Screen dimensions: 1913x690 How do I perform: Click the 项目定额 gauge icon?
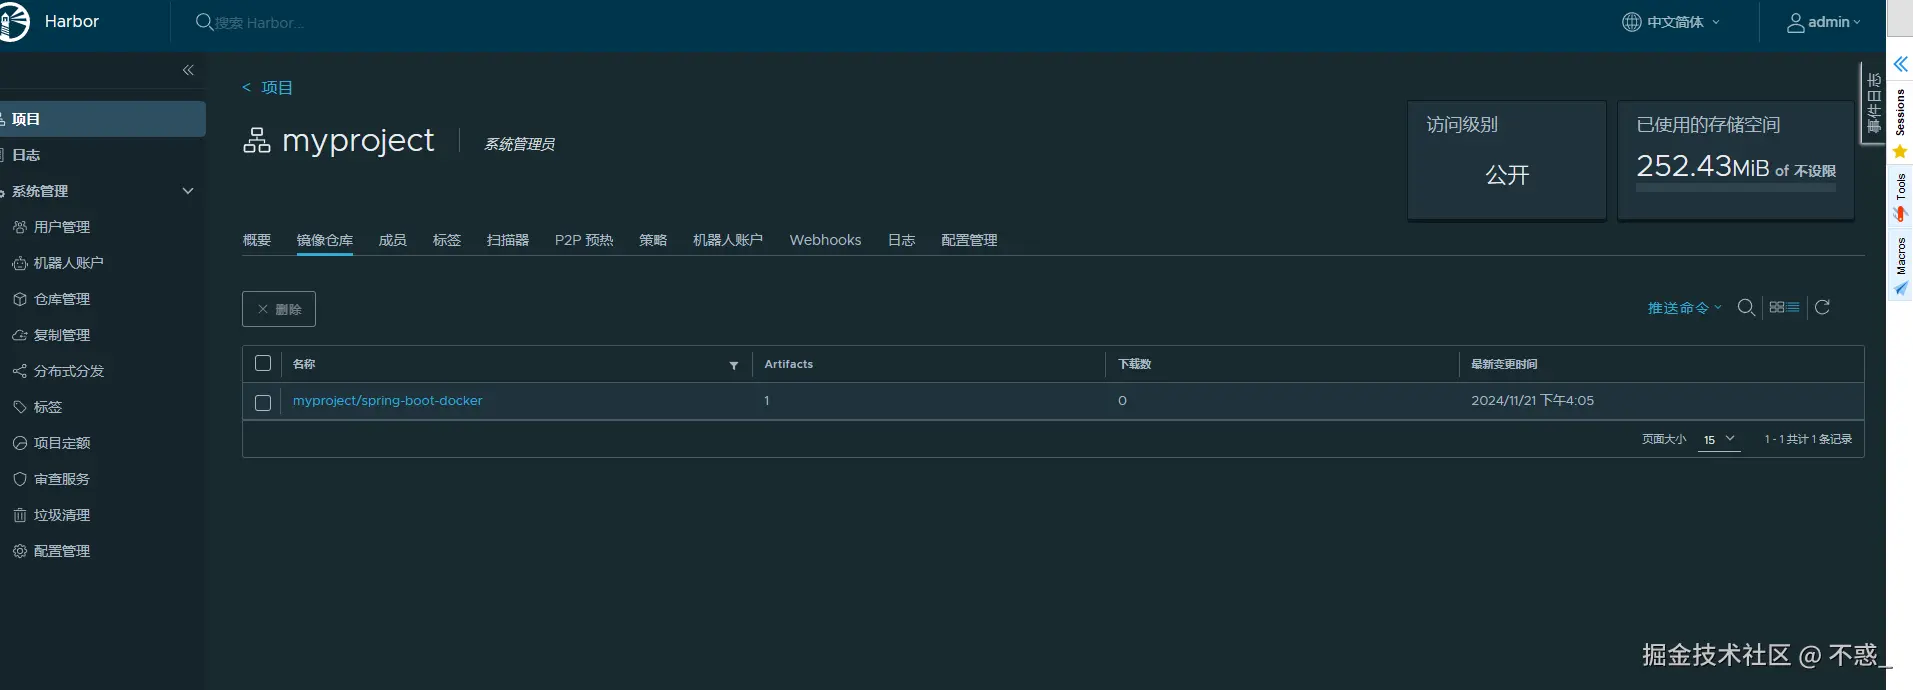click(19, 443)
